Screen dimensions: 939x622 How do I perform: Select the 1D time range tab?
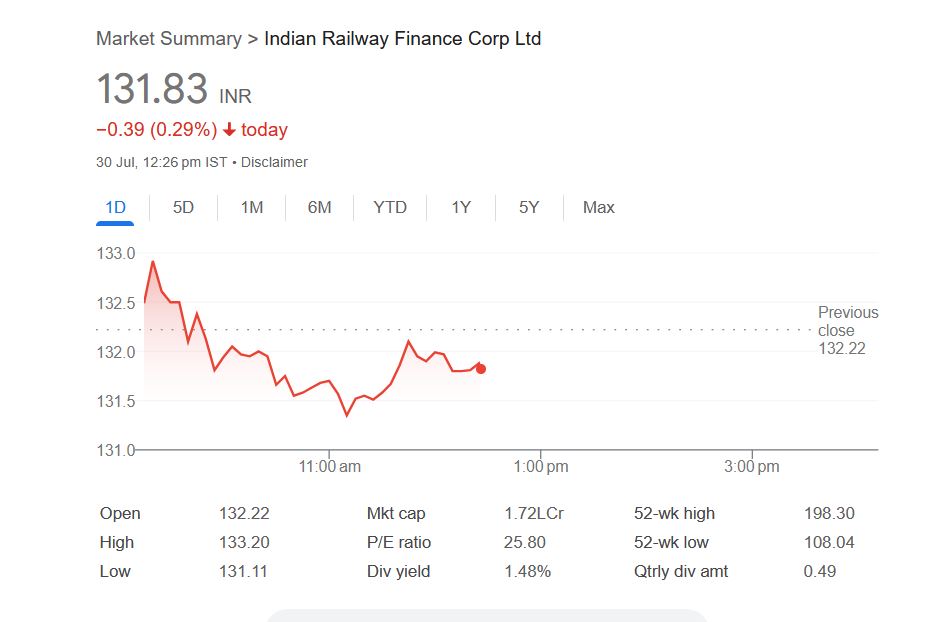pos(116,207)
